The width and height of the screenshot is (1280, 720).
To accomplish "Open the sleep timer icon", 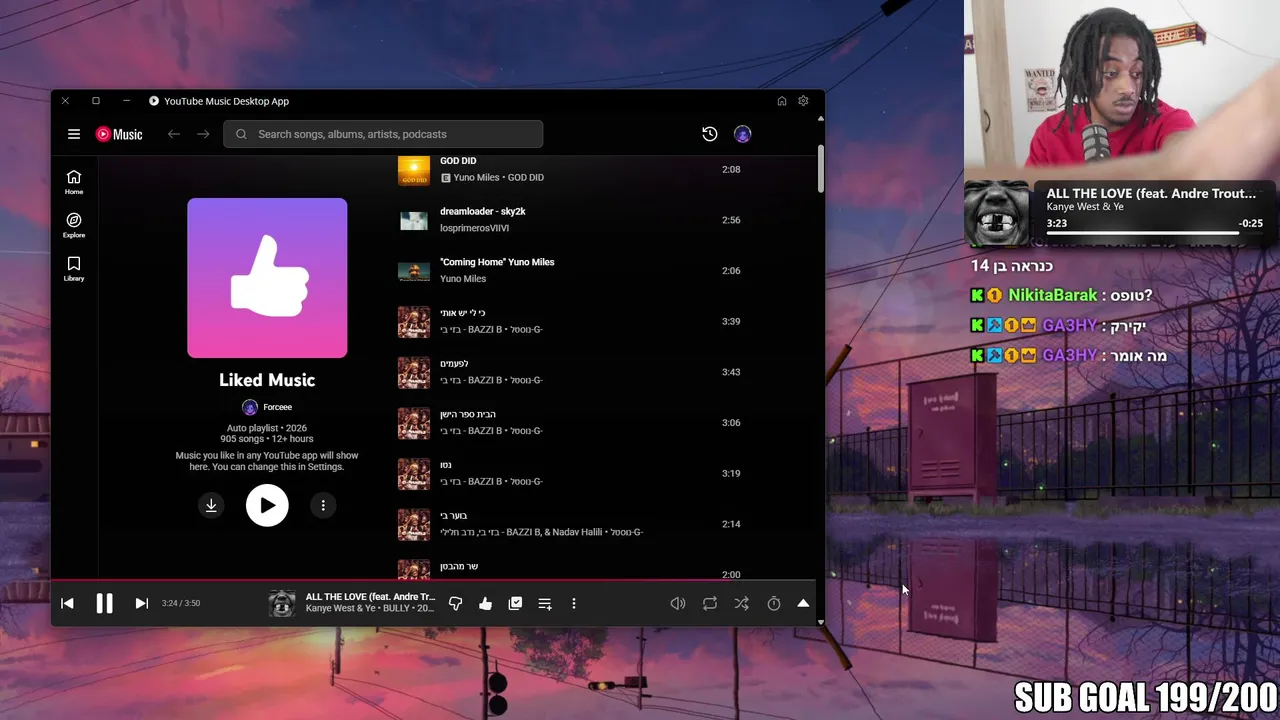I will 774,603.
